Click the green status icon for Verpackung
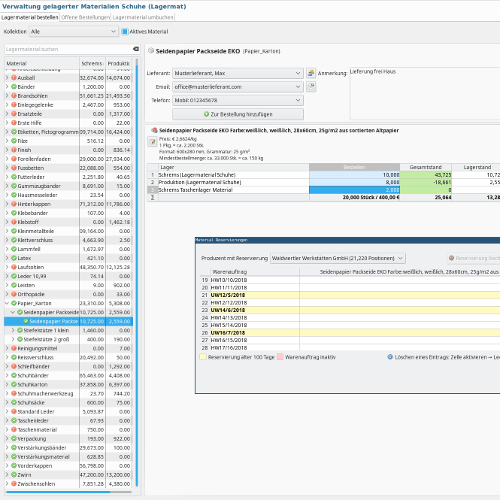 pyautogui.click(x=14, y=439)
